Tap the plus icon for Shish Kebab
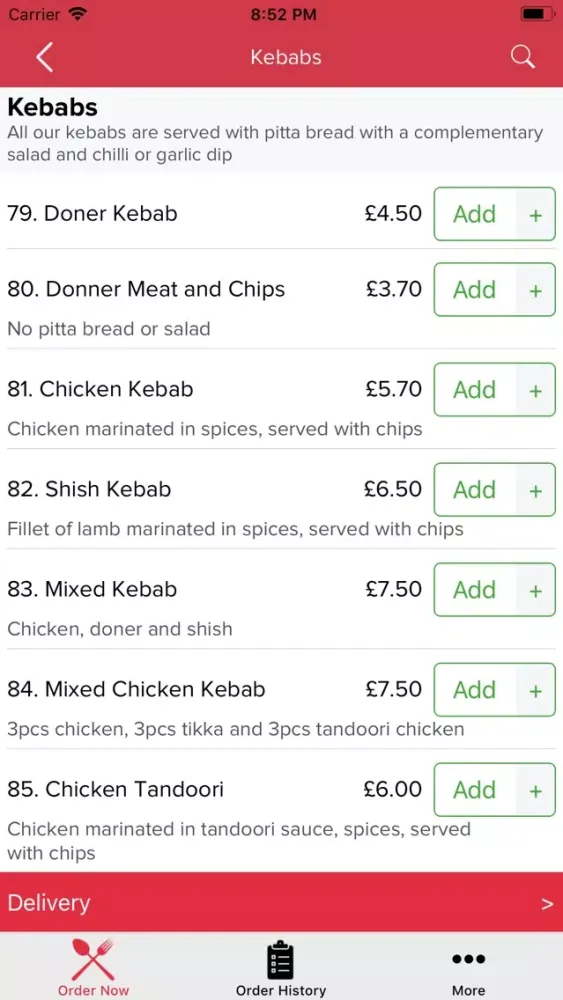Image resolution: width=563 pixels, height=1000 pixels. 536,490
